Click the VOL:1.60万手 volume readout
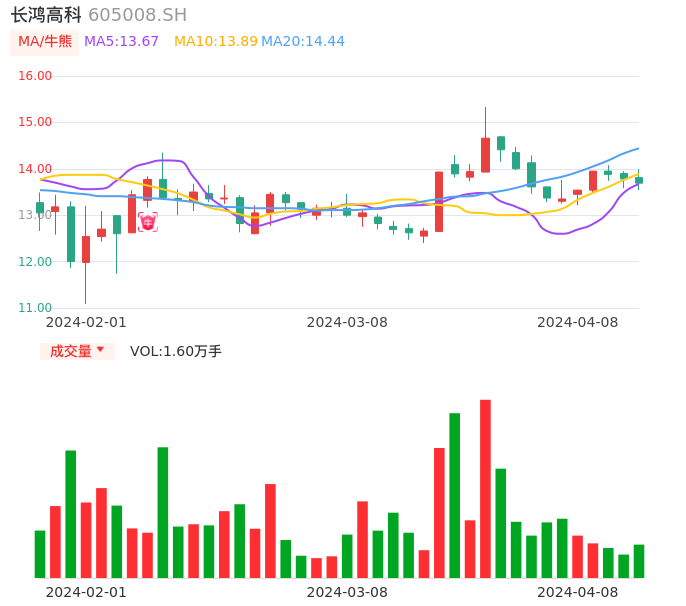The width and height of the screenshot is (686, 606). pos(176,351)
